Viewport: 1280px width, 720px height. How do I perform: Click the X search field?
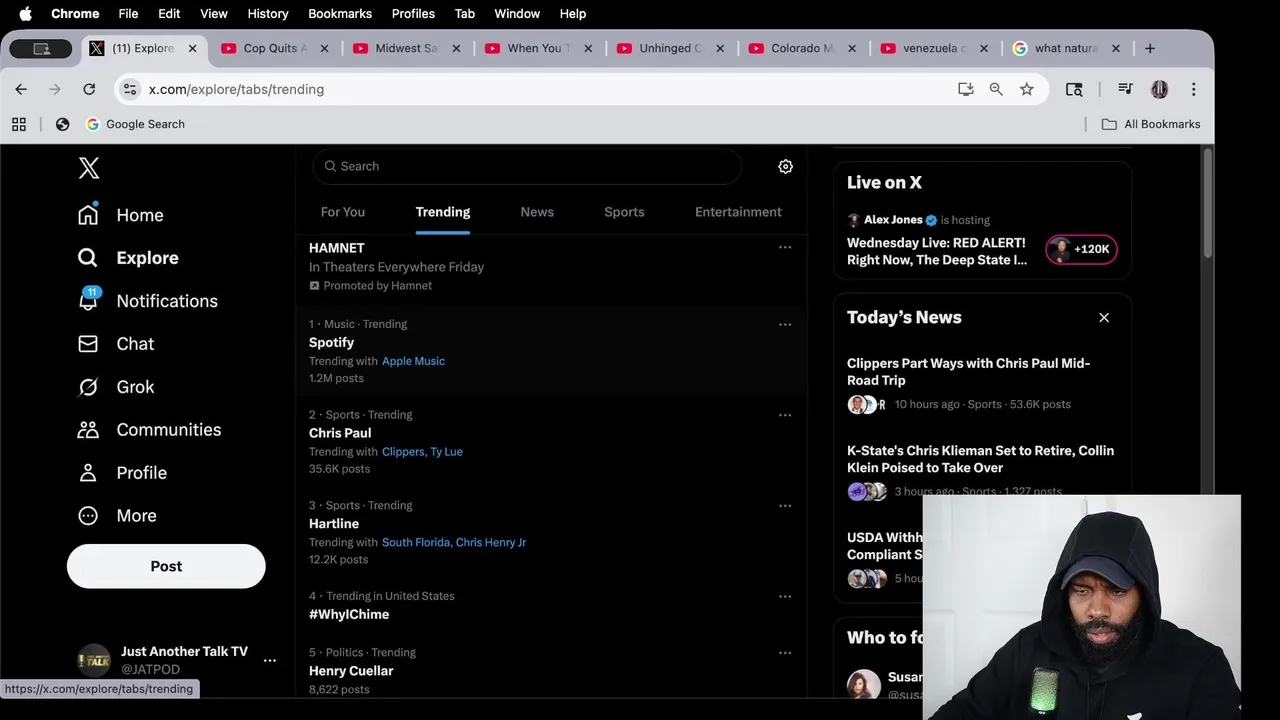tap(527, 166)
